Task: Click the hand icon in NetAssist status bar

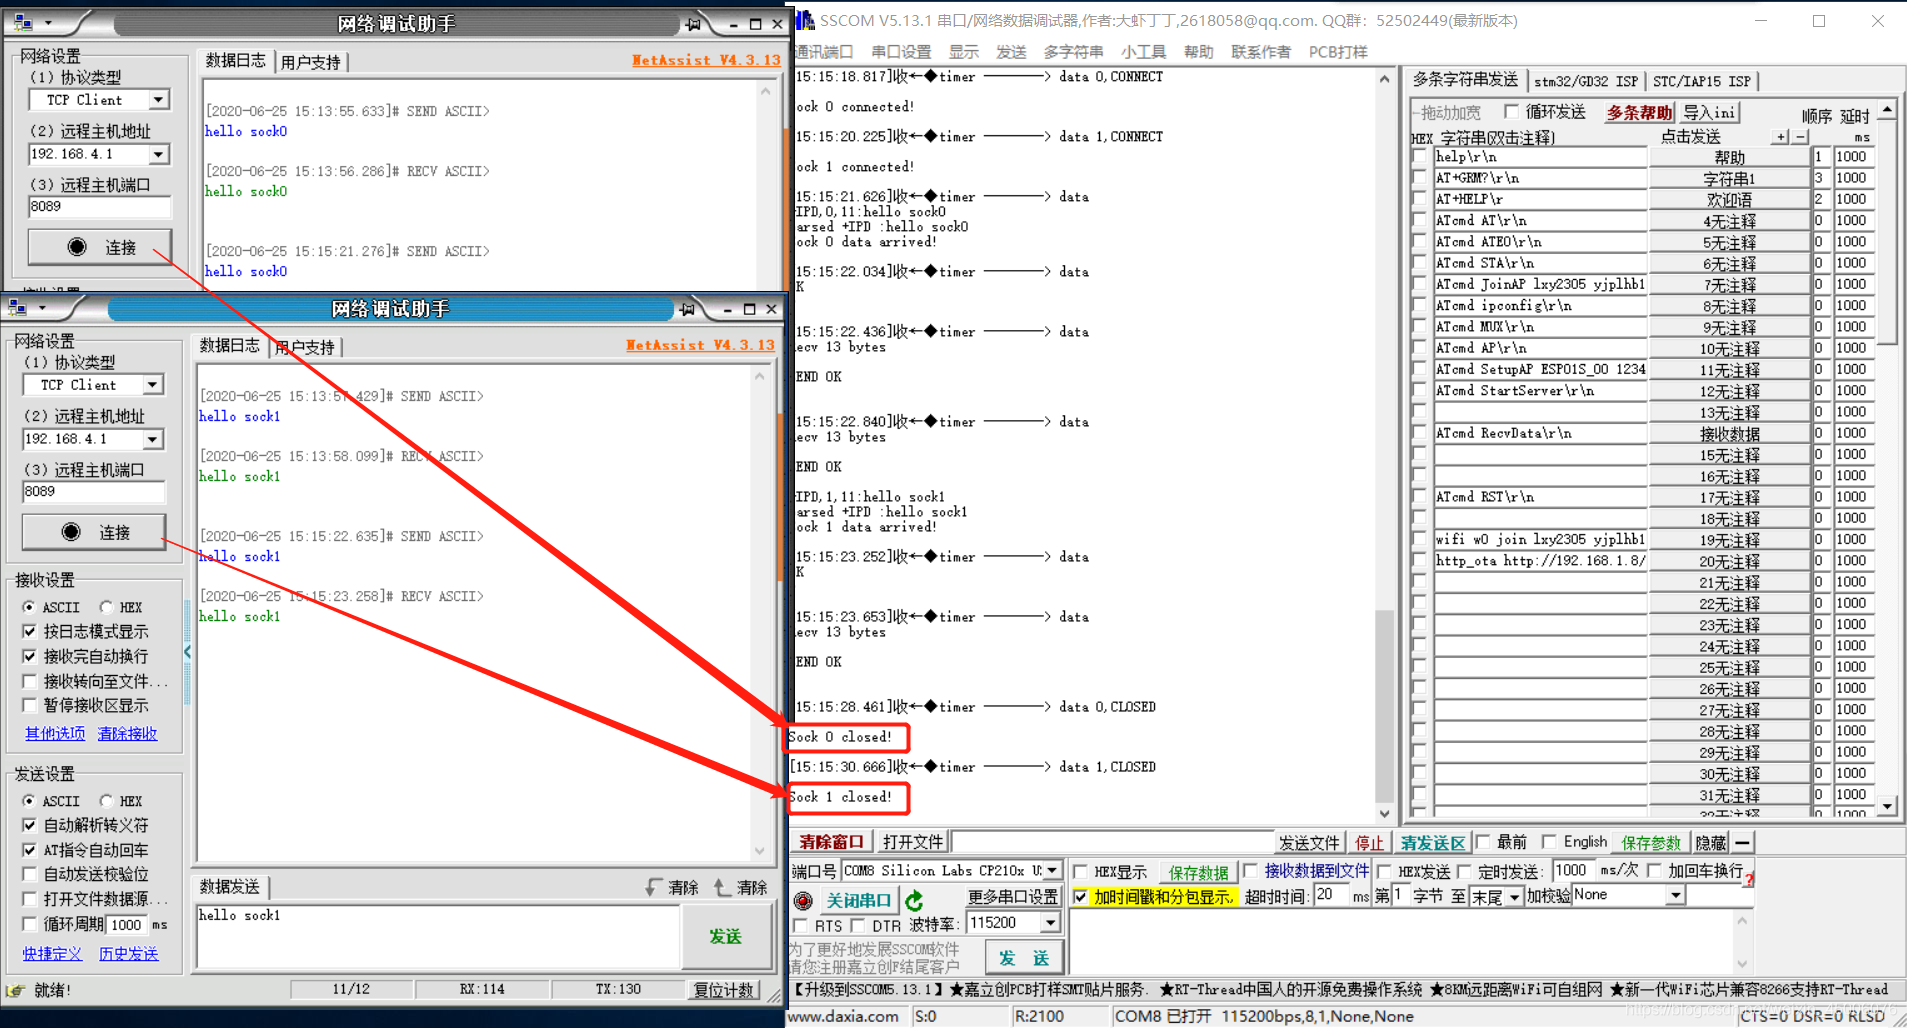Action: point(15,990)
